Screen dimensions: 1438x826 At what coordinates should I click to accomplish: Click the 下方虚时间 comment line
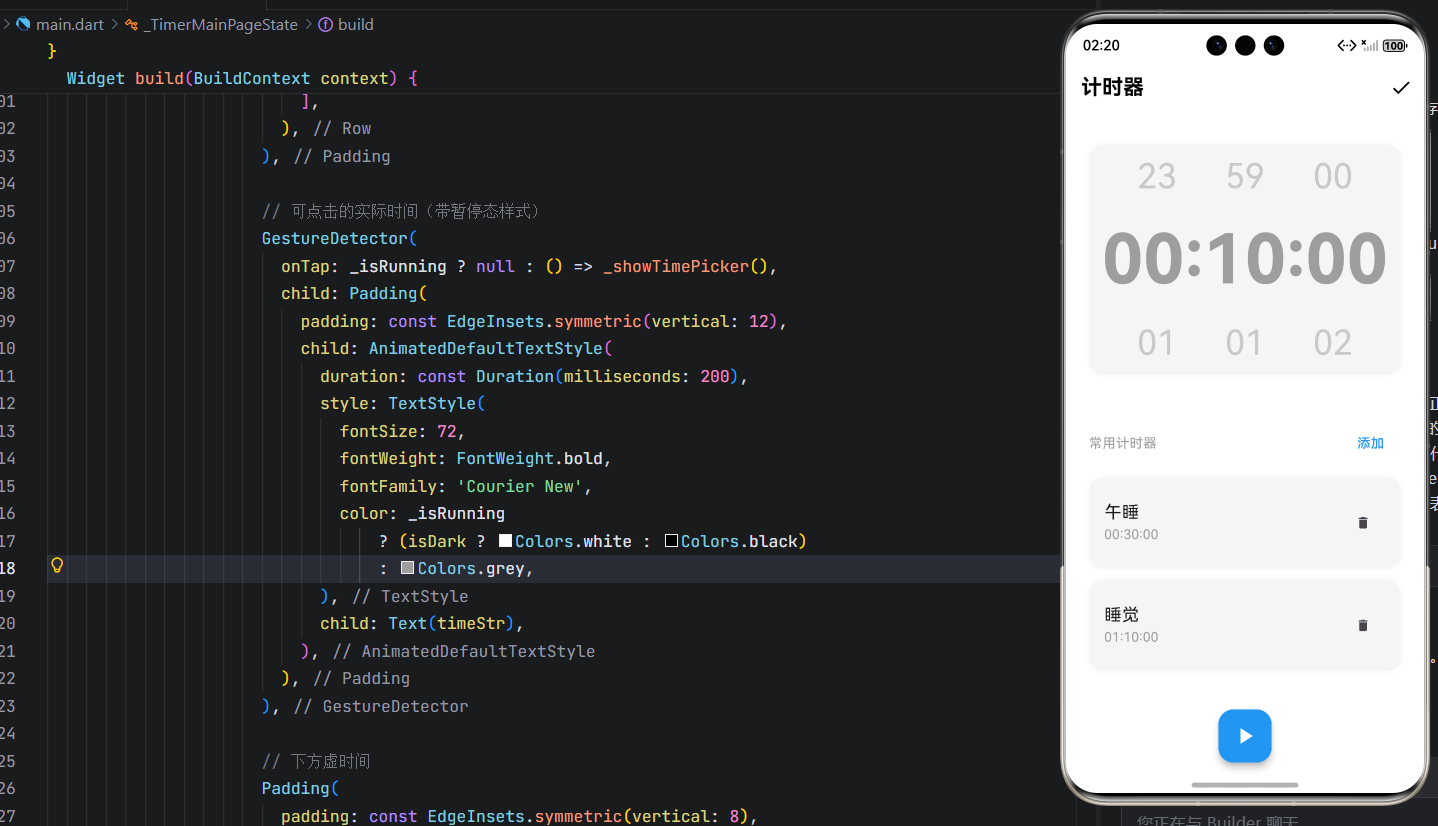(x=316, y=761)
